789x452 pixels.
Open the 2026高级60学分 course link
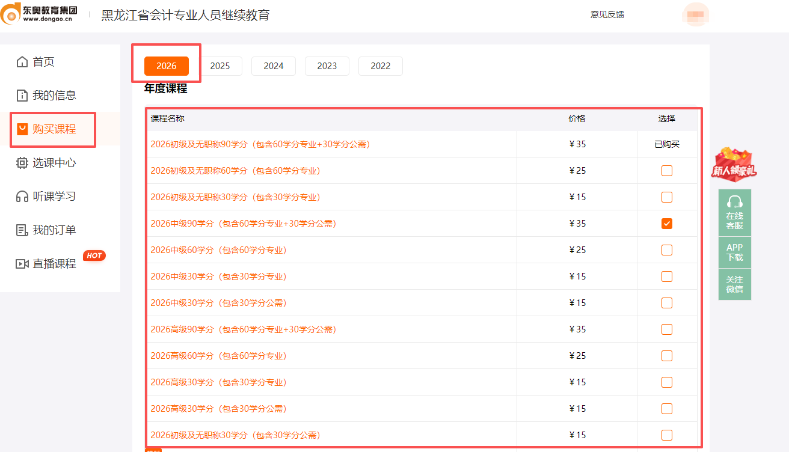tap(218, 356)
